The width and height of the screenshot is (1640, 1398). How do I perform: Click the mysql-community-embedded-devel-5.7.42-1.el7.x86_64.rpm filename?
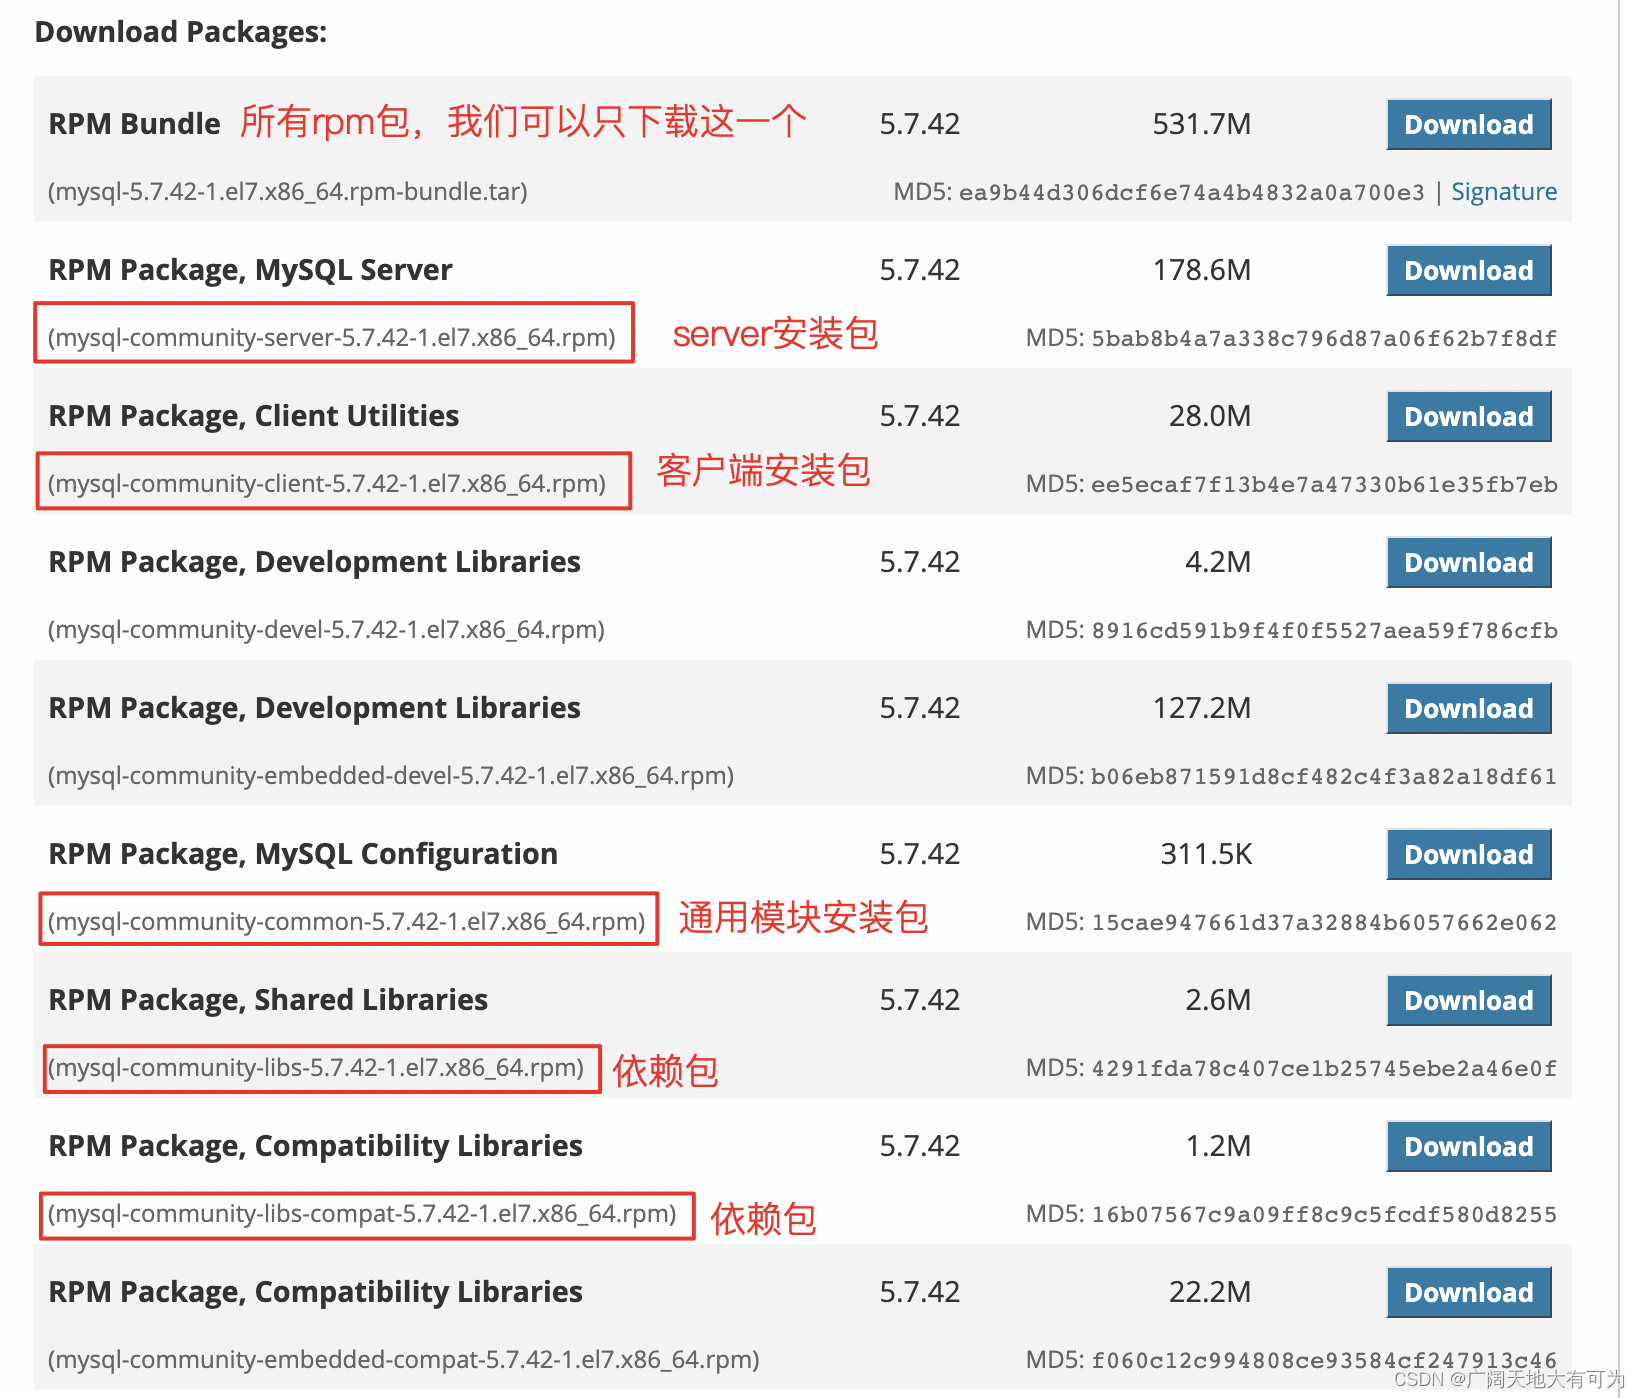(391, 775)
